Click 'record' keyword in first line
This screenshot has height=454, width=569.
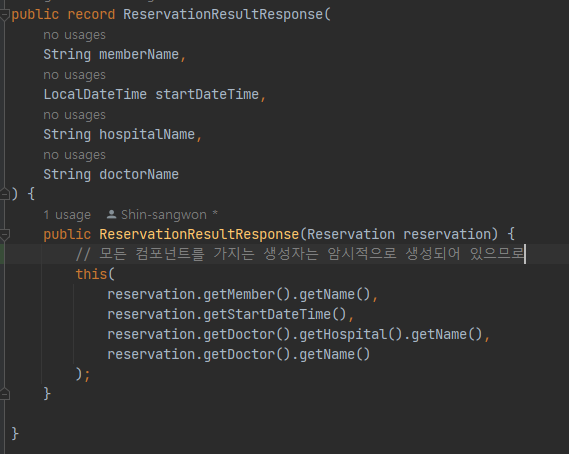pos(91,15)
